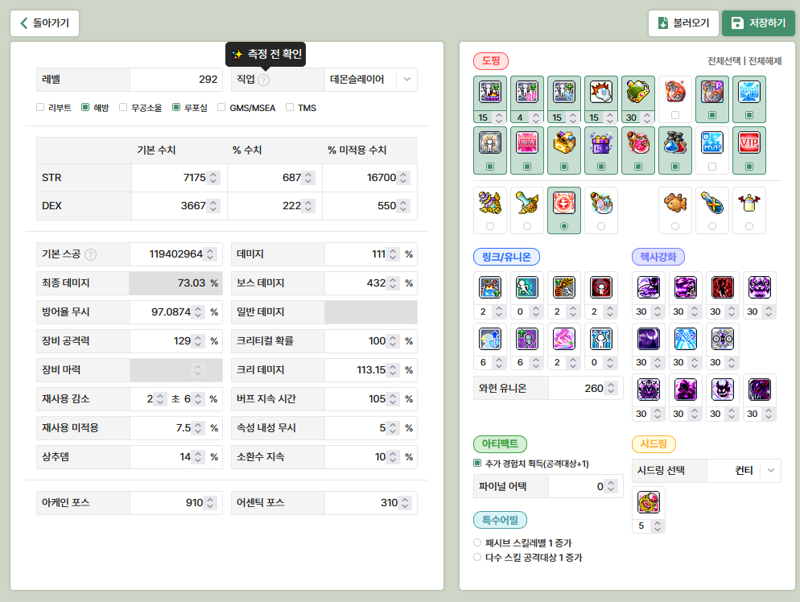
Task: Click the 링크/유니온 section label
Action: (507, 257)
